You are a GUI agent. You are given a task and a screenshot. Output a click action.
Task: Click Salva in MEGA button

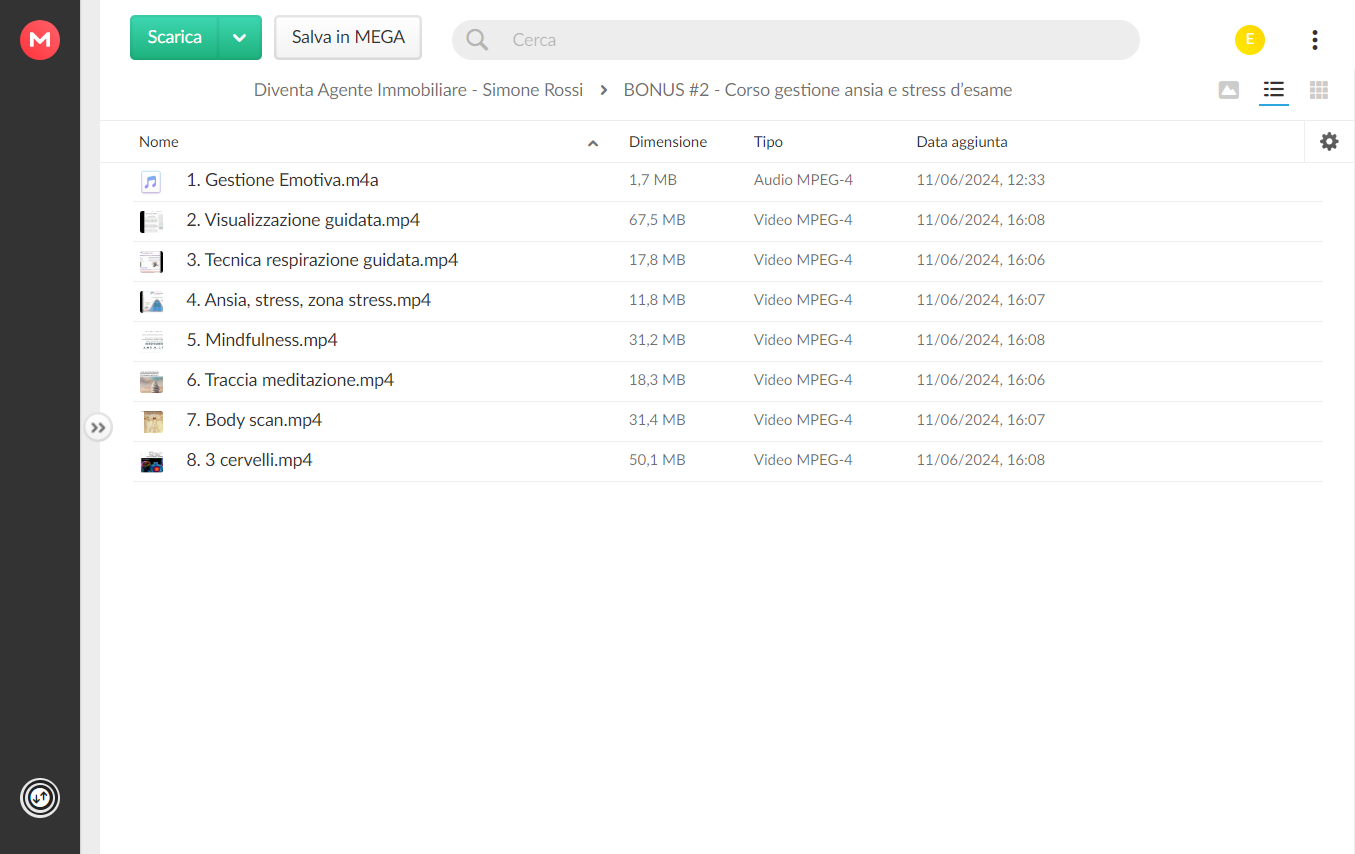(x=348, y=37)
